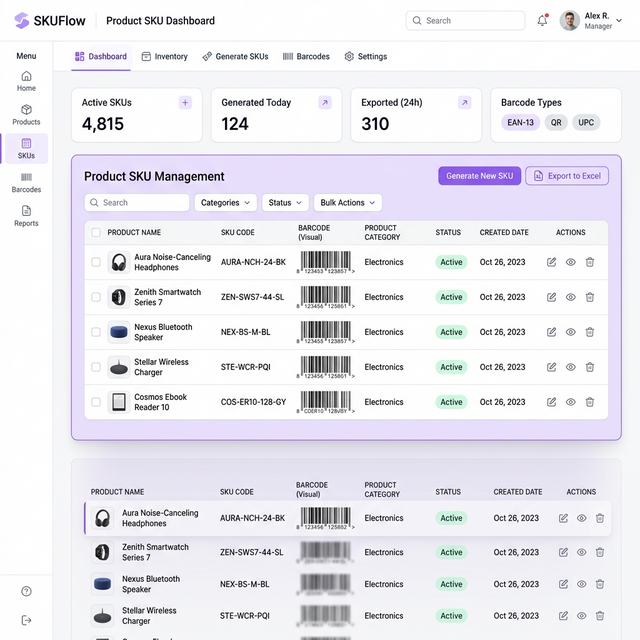
Task: Click Active status badge in Cosmos Ebook row
Action: (451, 402)
